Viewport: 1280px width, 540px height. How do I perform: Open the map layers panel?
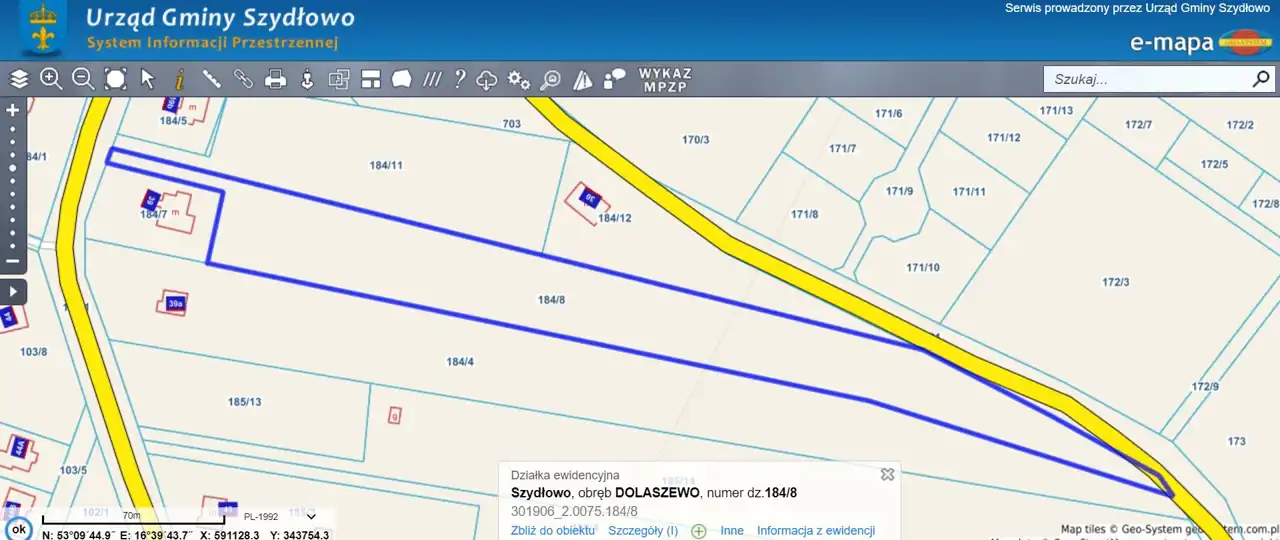click(19, 79)
